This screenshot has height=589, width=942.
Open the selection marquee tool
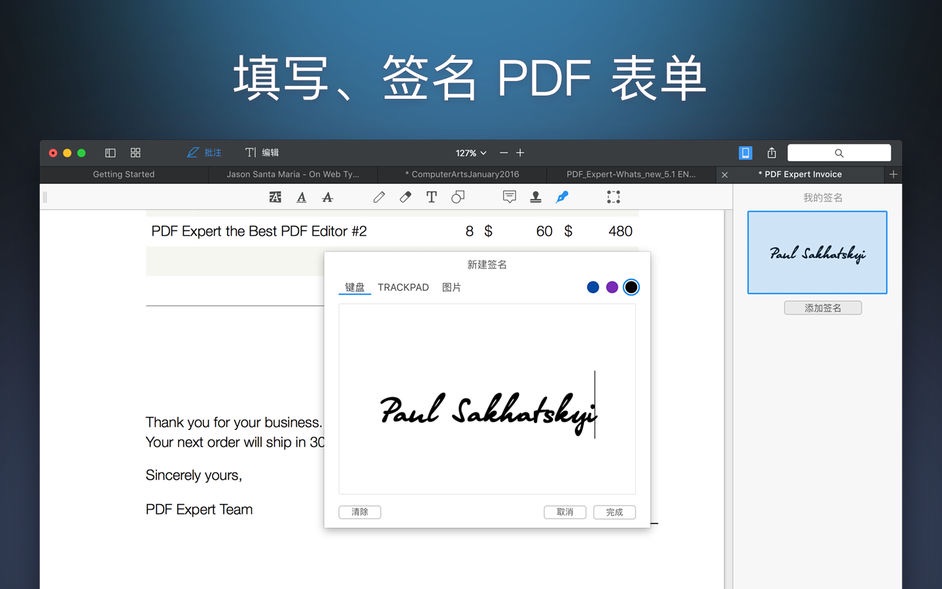[x=613, y=197]
